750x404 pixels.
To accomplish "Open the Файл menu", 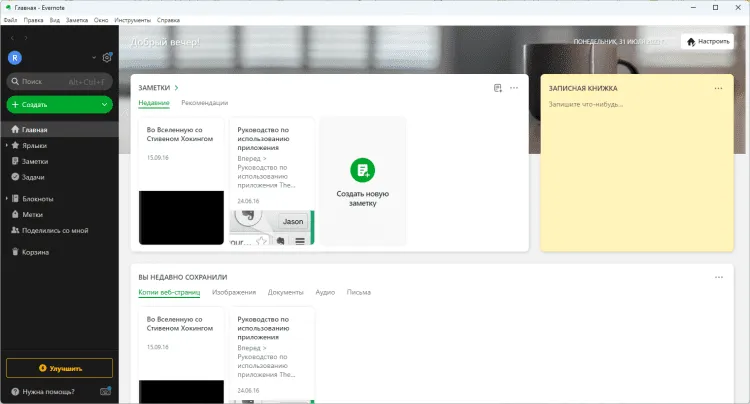I will tap(11, 20).
